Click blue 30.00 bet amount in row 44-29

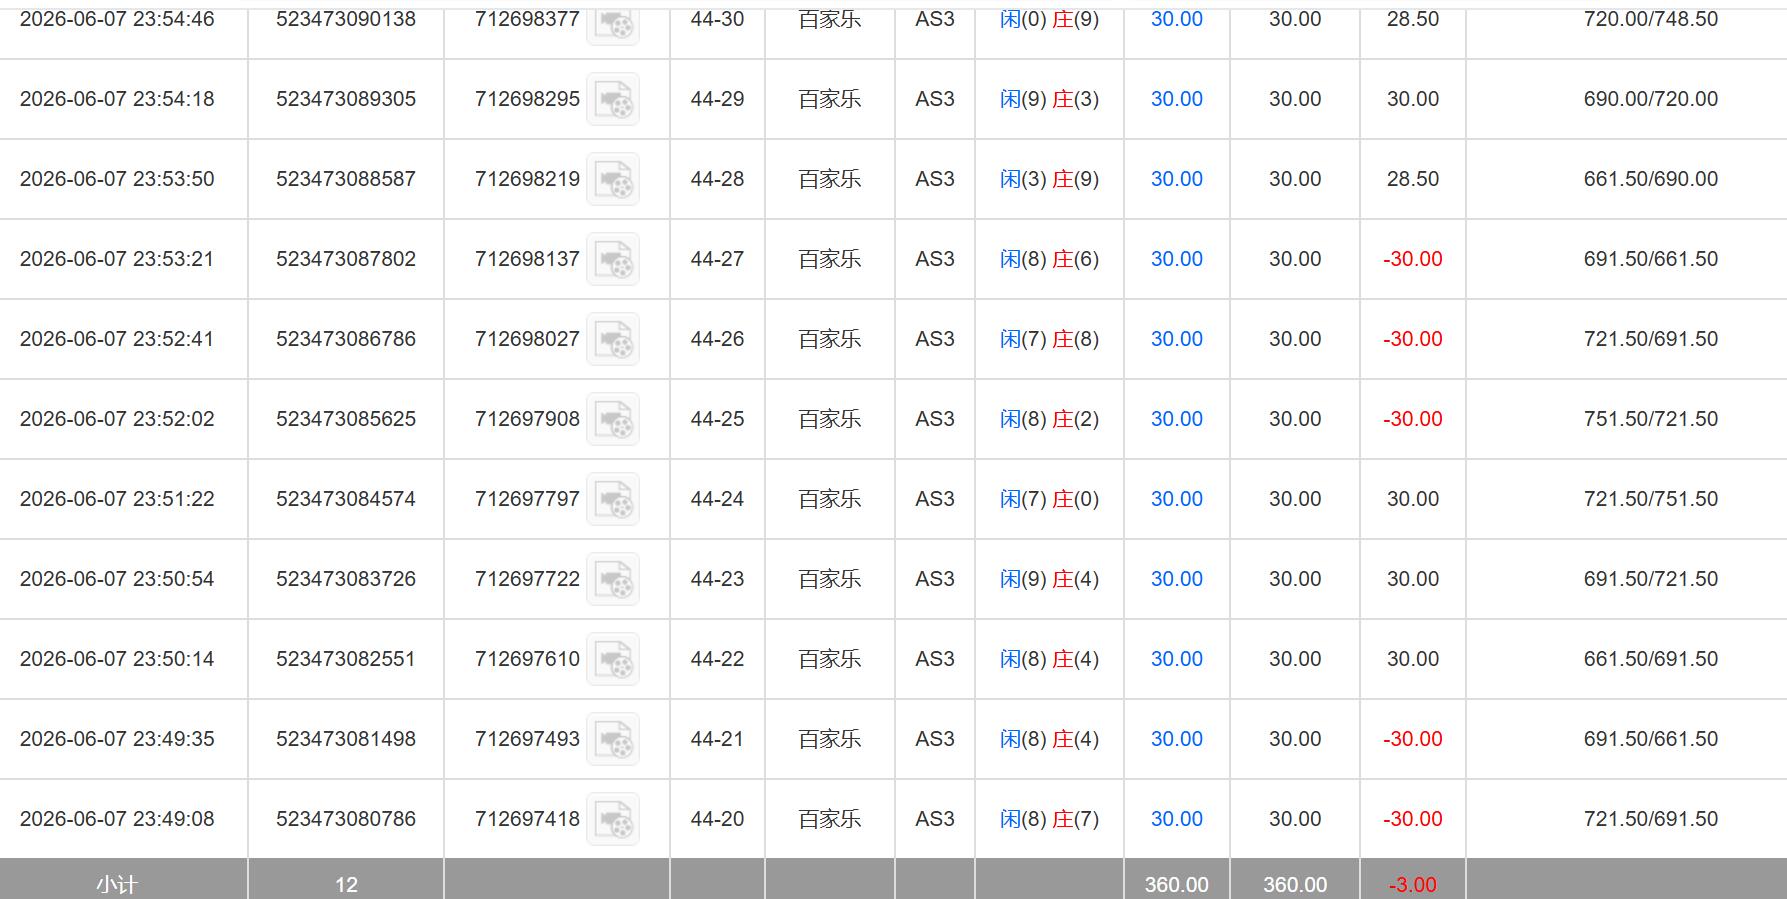1177,99
